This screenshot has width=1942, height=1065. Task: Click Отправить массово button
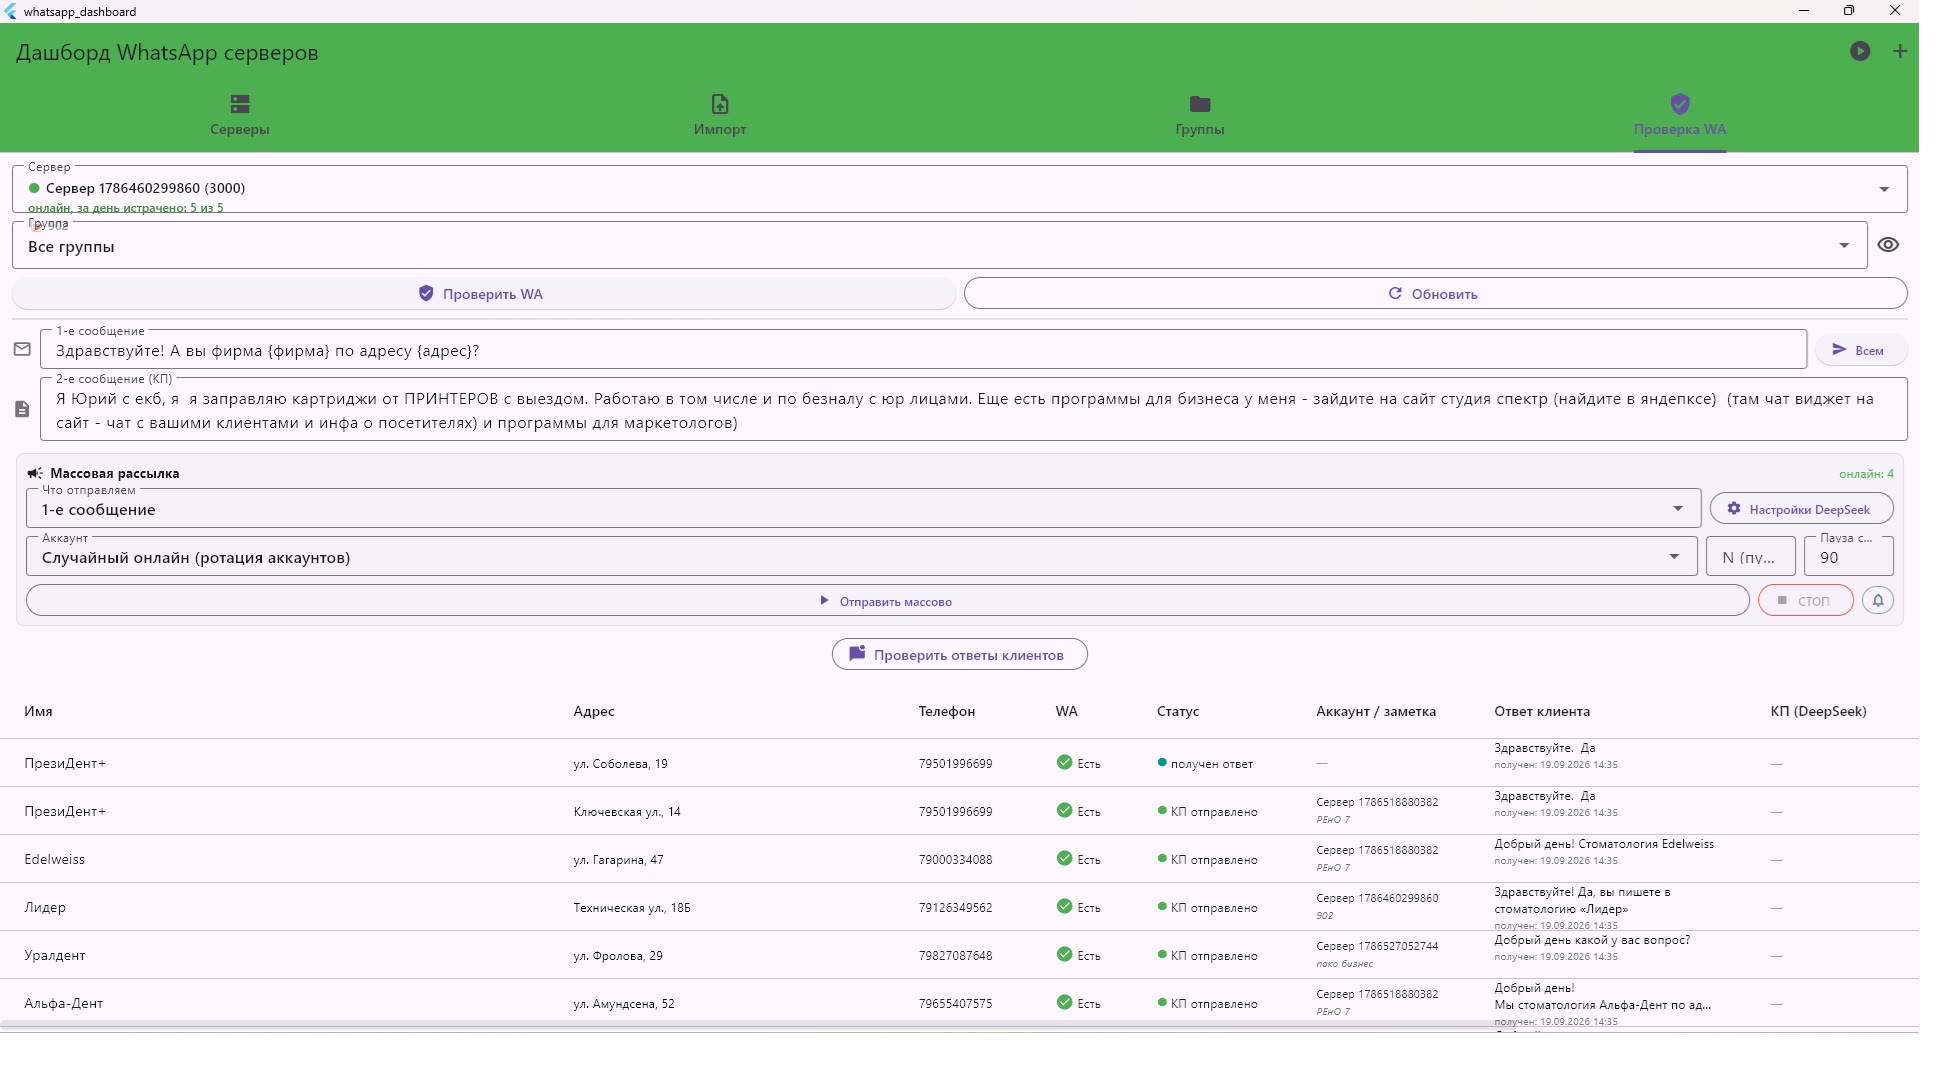pyautogui.click(x=887, y=600)
